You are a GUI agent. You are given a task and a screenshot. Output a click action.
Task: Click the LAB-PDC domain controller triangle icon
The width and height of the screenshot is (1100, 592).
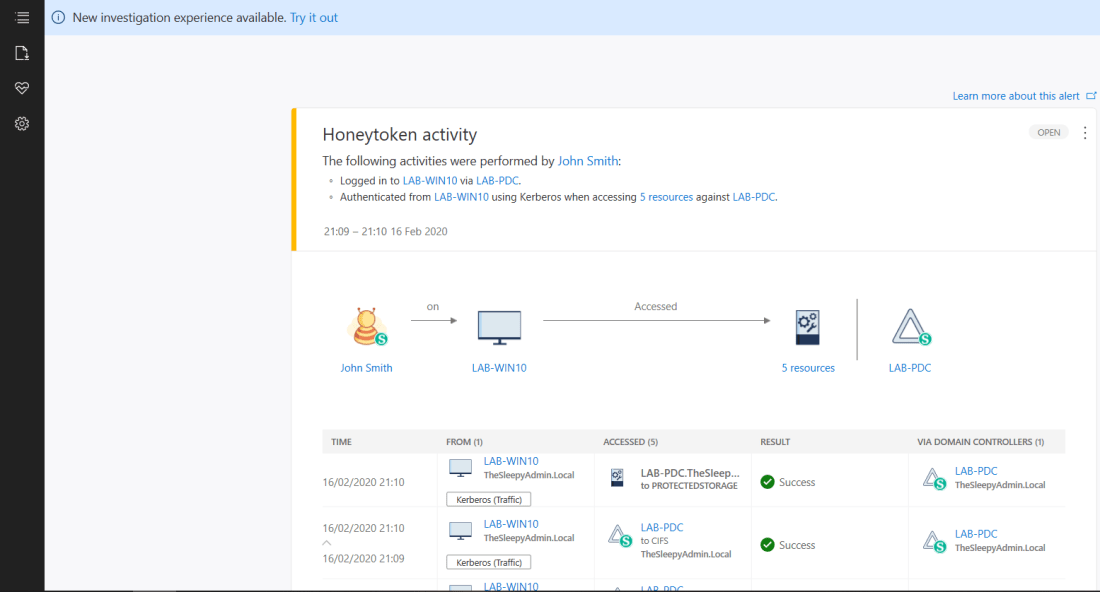tap(910, 327)
